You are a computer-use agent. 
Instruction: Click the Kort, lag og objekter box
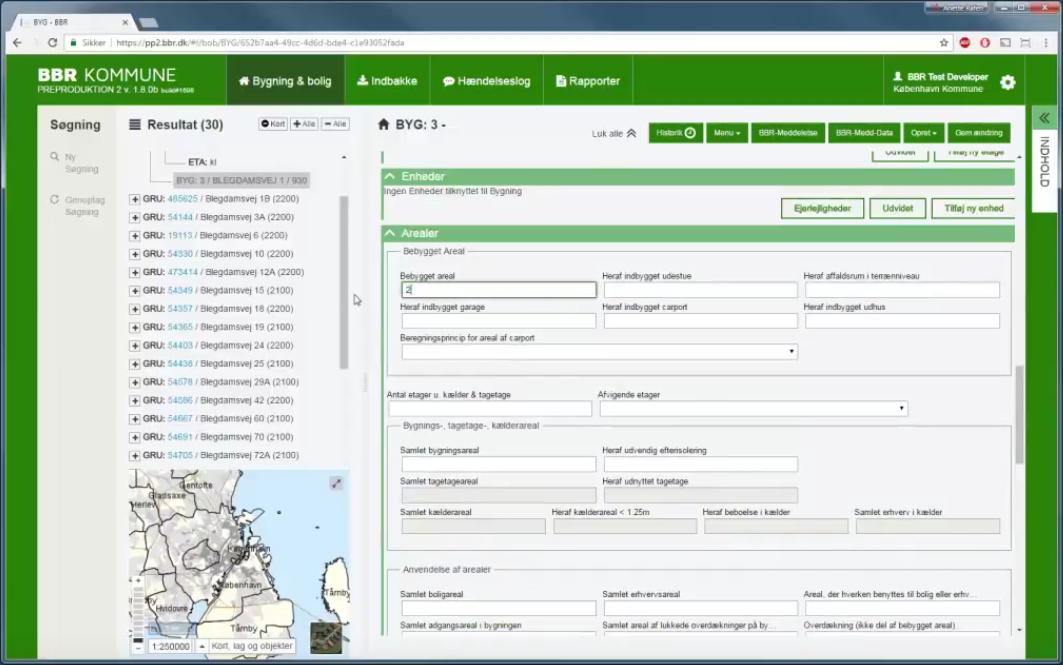point(252,646)
